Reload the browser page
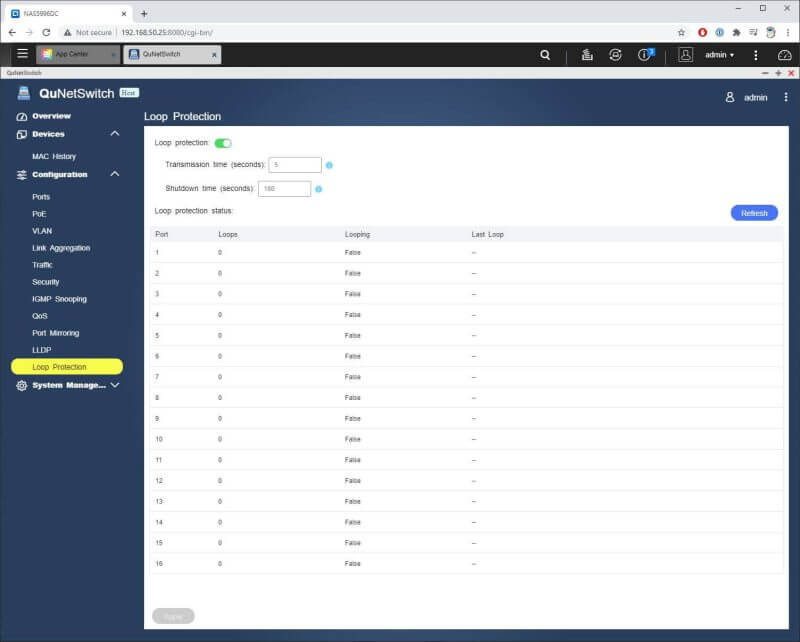The width and height of the screenshot is (800, 642). 46,33
